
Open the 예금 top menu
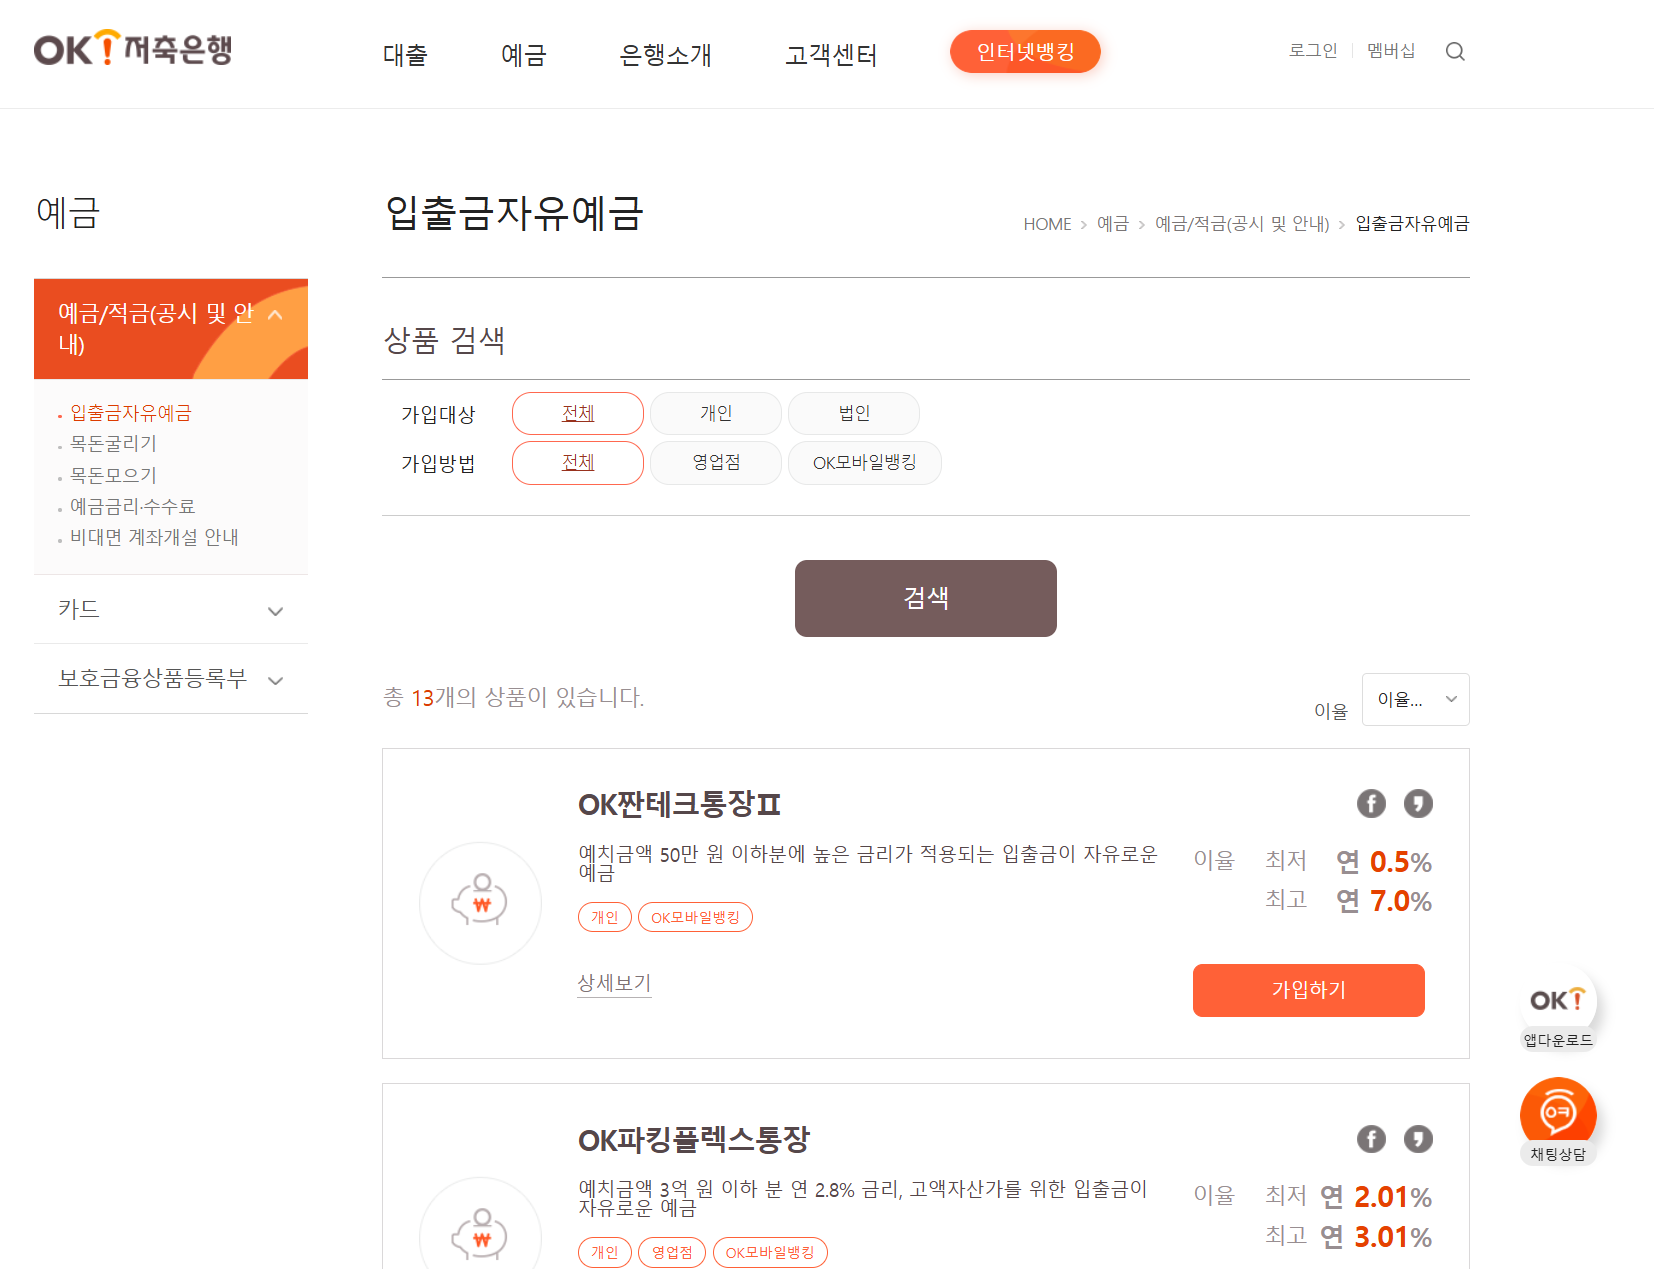tap(524, 55)
